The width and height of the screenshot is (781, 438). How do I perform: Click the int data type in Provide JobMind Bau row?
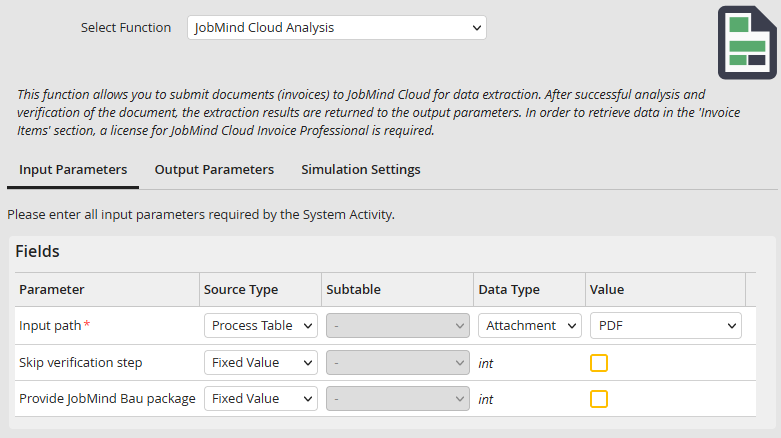486,399
